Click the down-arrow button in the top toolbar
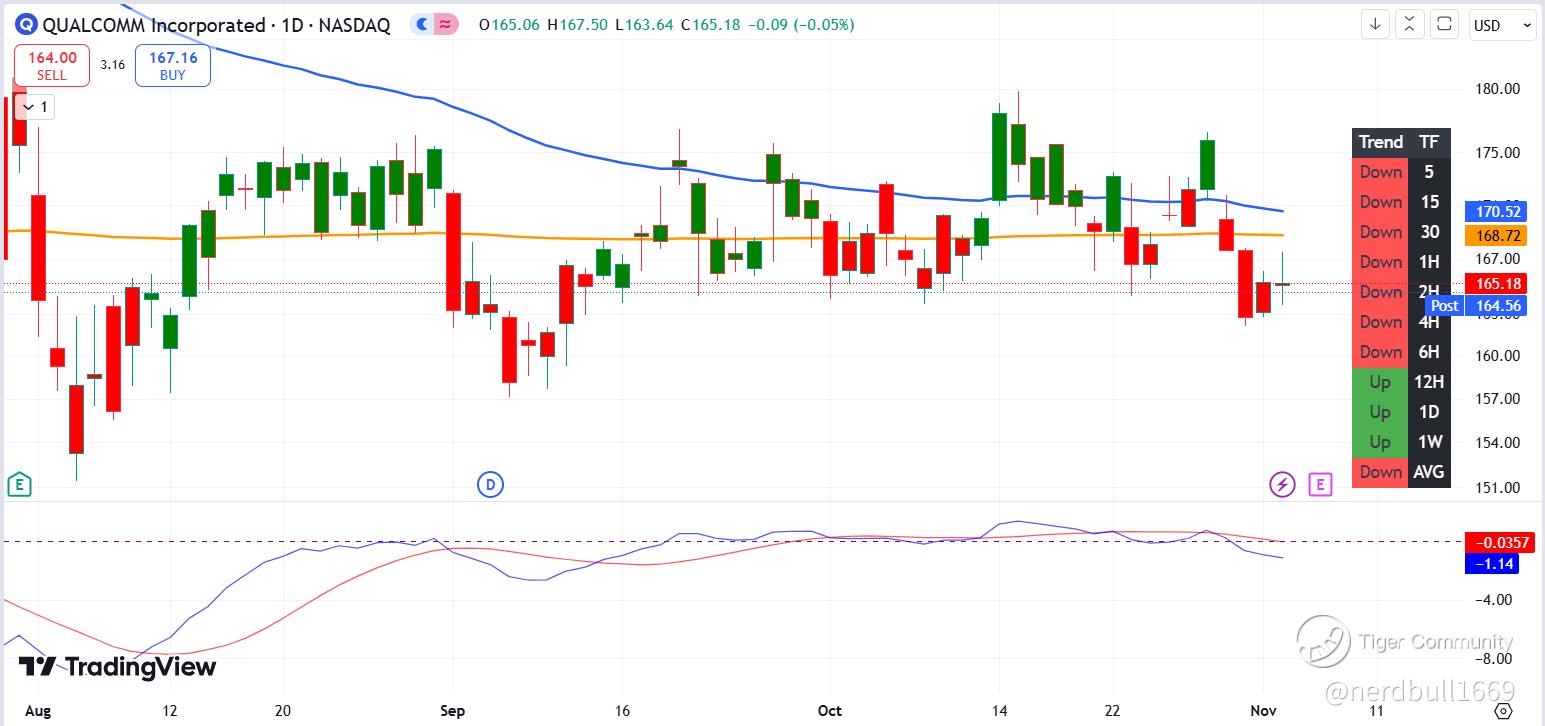This screenshot has height=726, width=1545. tap(1375, 25)
